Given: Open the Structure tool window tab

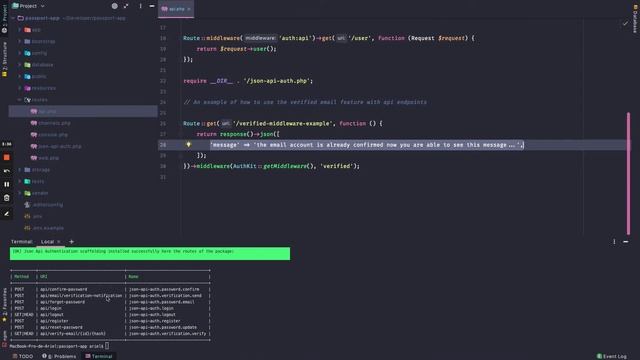Looking at the screenshot, I should pyautogui.click(x=4, y=59).
